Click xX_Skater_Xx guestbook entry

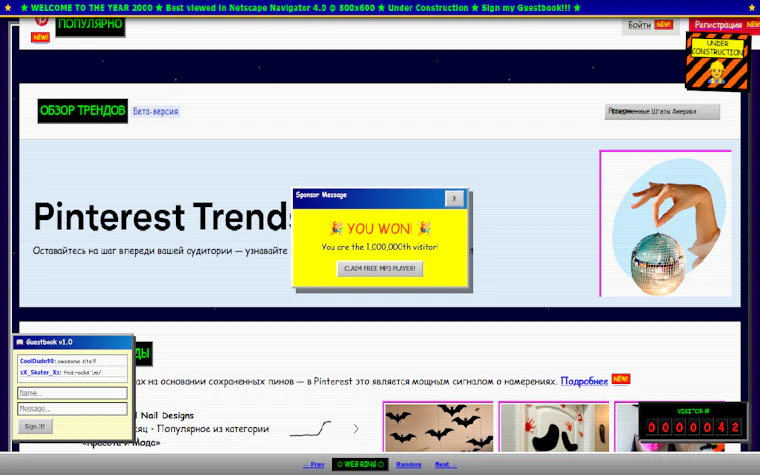click(x=72, y=372)
